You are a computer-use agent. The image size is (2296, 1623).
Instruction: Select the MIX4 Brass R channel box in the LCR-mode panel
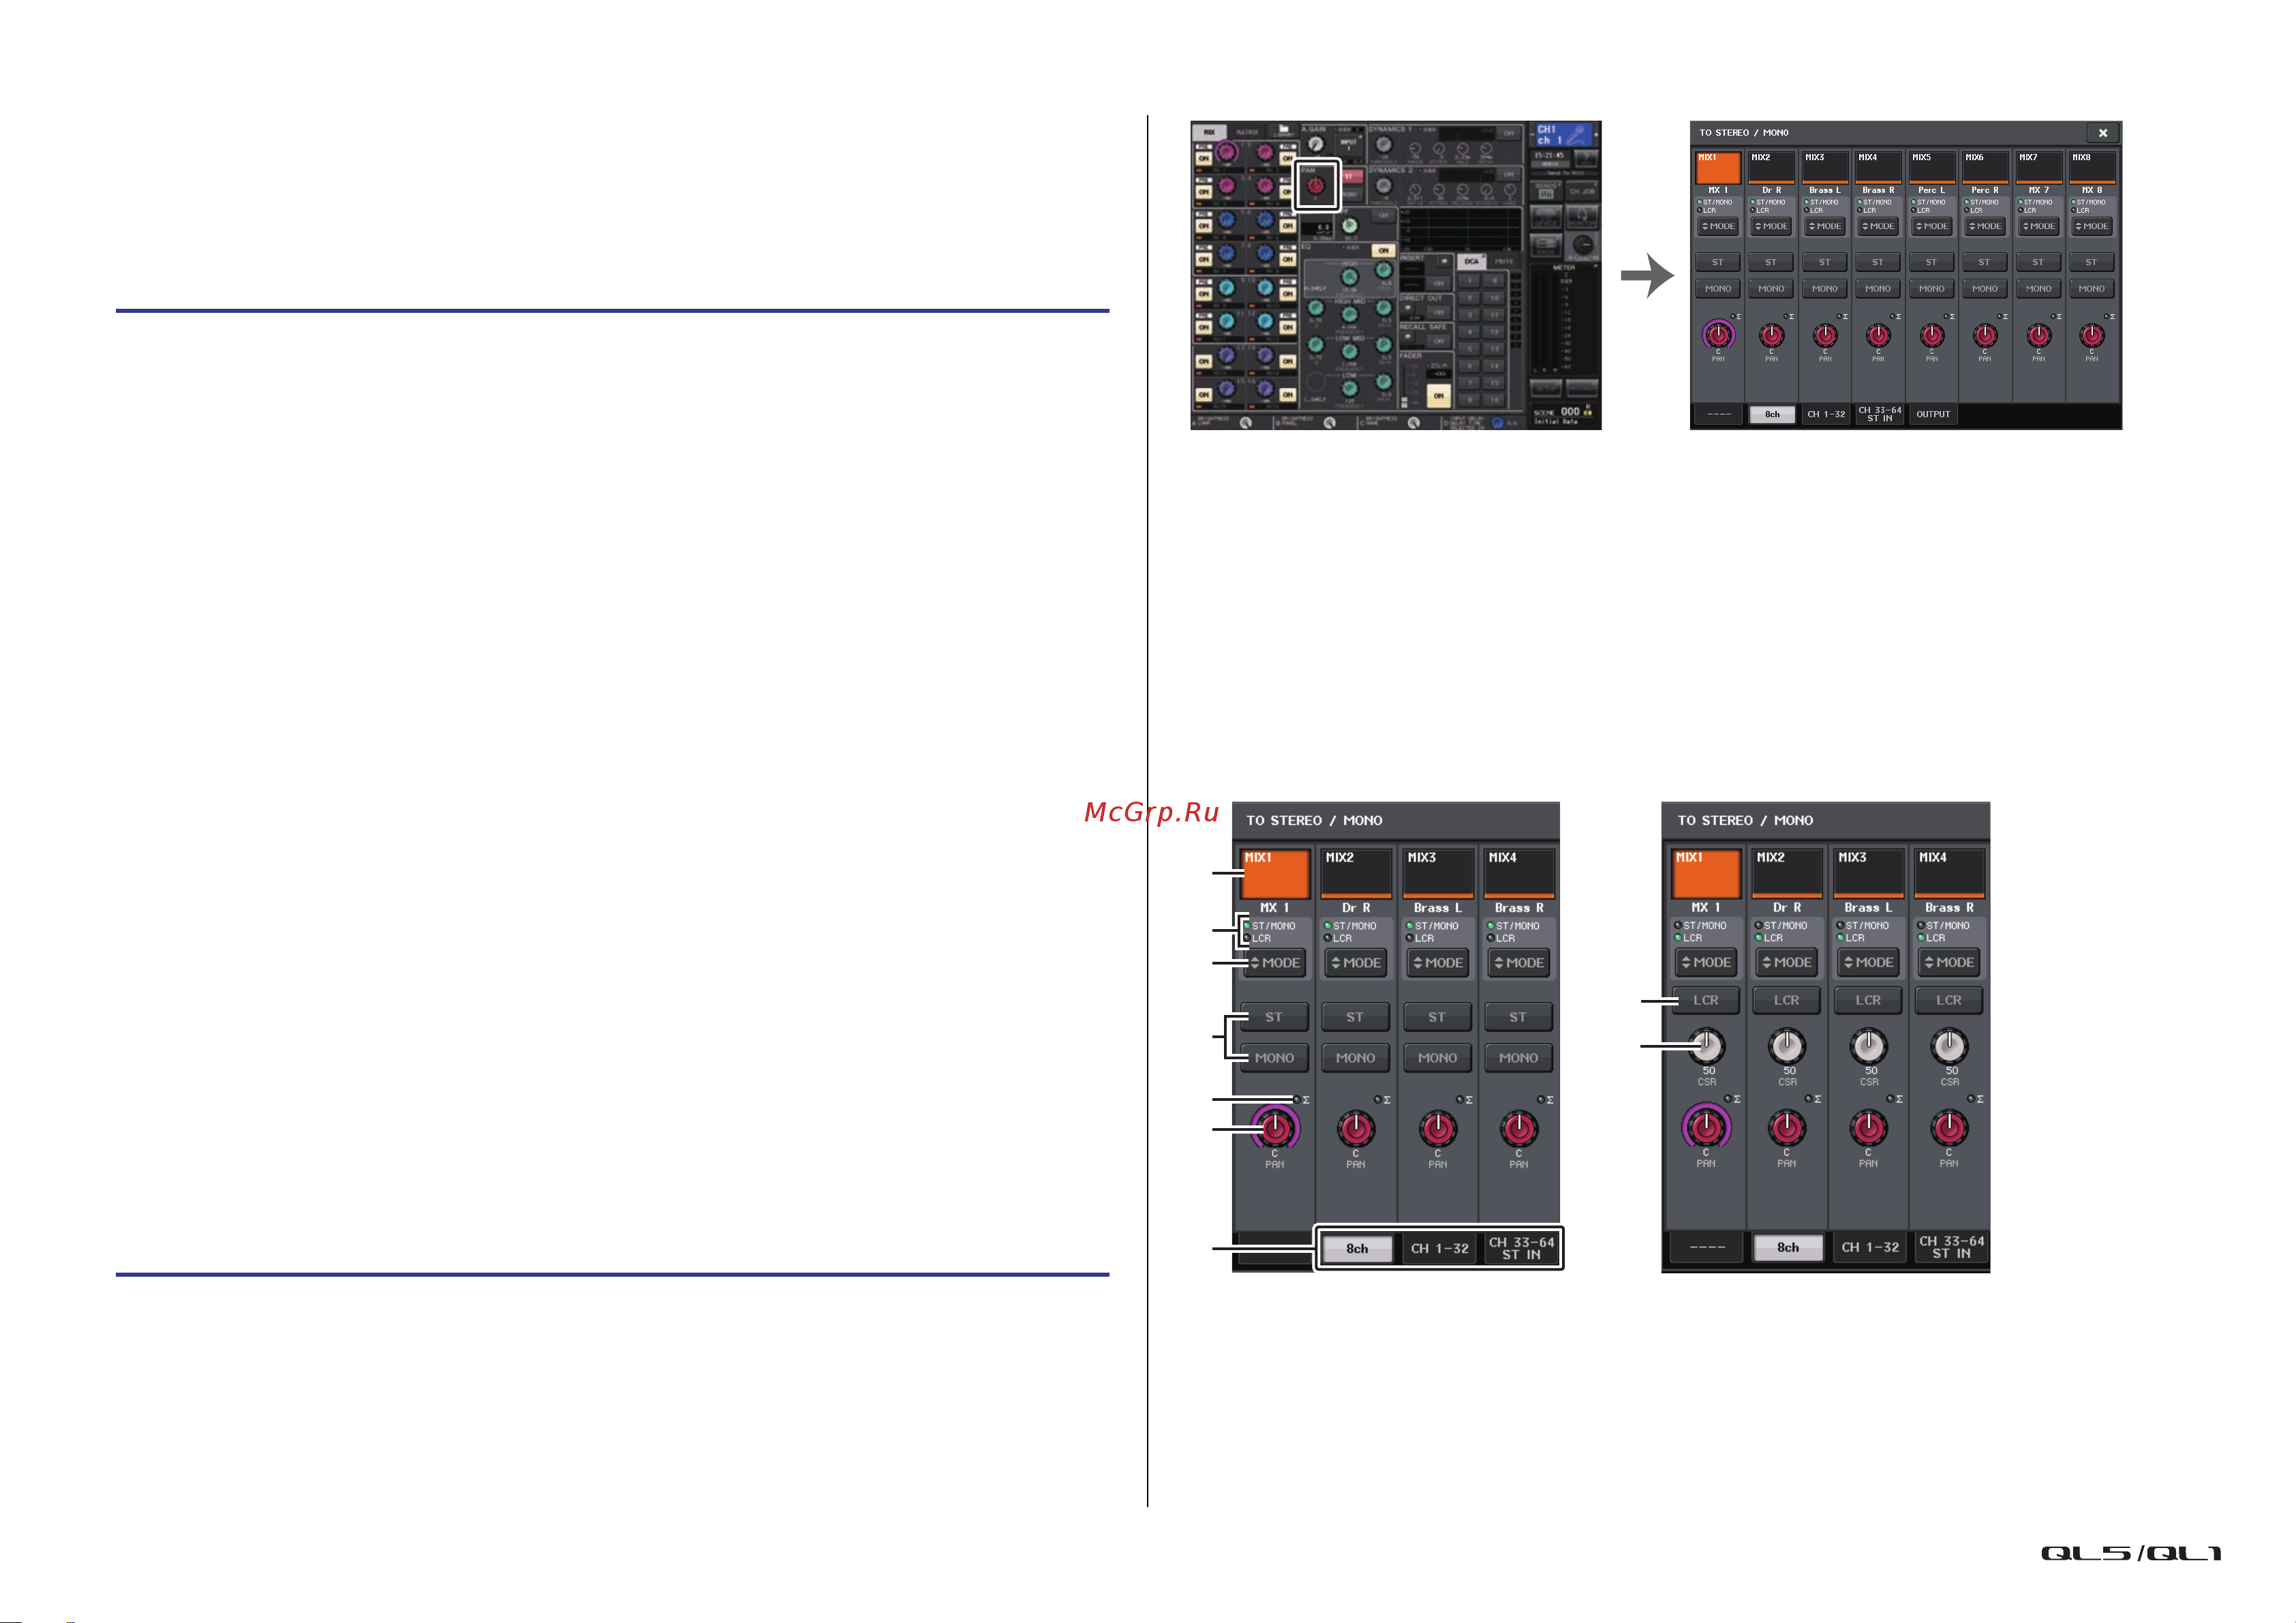1949,873
